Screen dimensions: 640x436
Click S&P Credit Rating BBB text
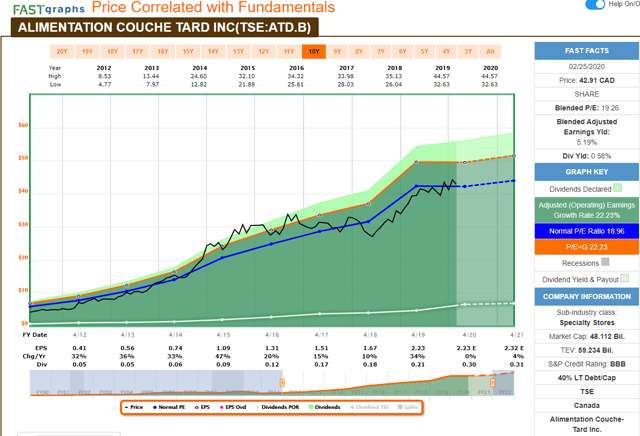pos(587,364)
